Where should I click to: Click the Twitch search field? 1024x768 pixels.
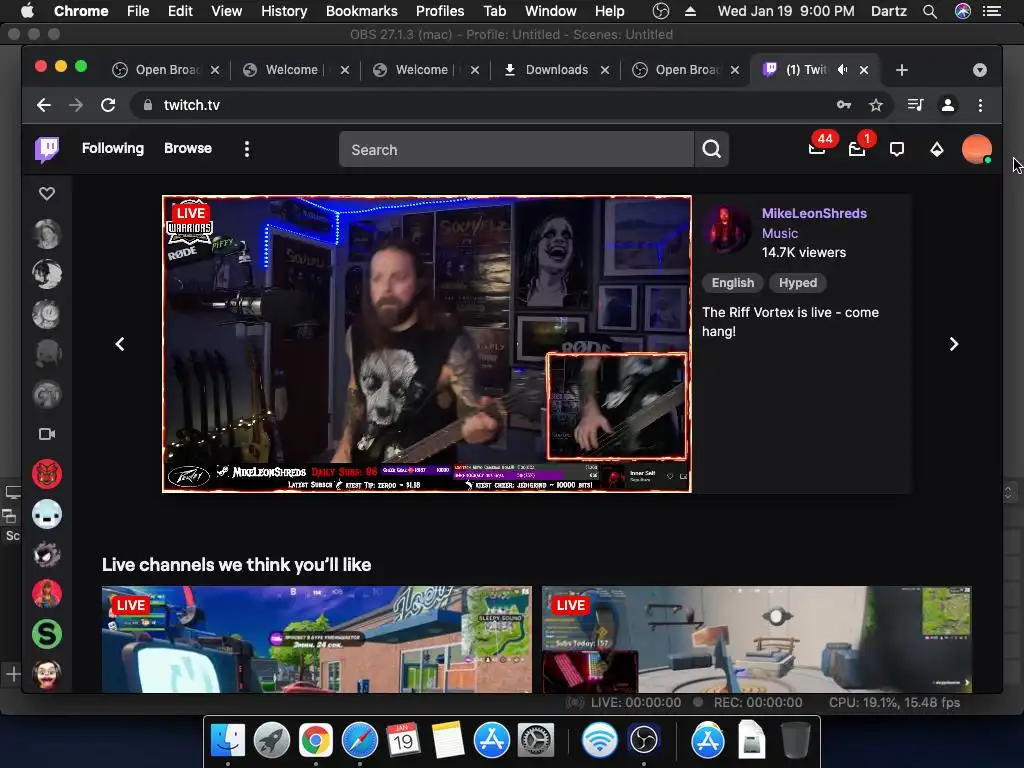coord(516,150)
